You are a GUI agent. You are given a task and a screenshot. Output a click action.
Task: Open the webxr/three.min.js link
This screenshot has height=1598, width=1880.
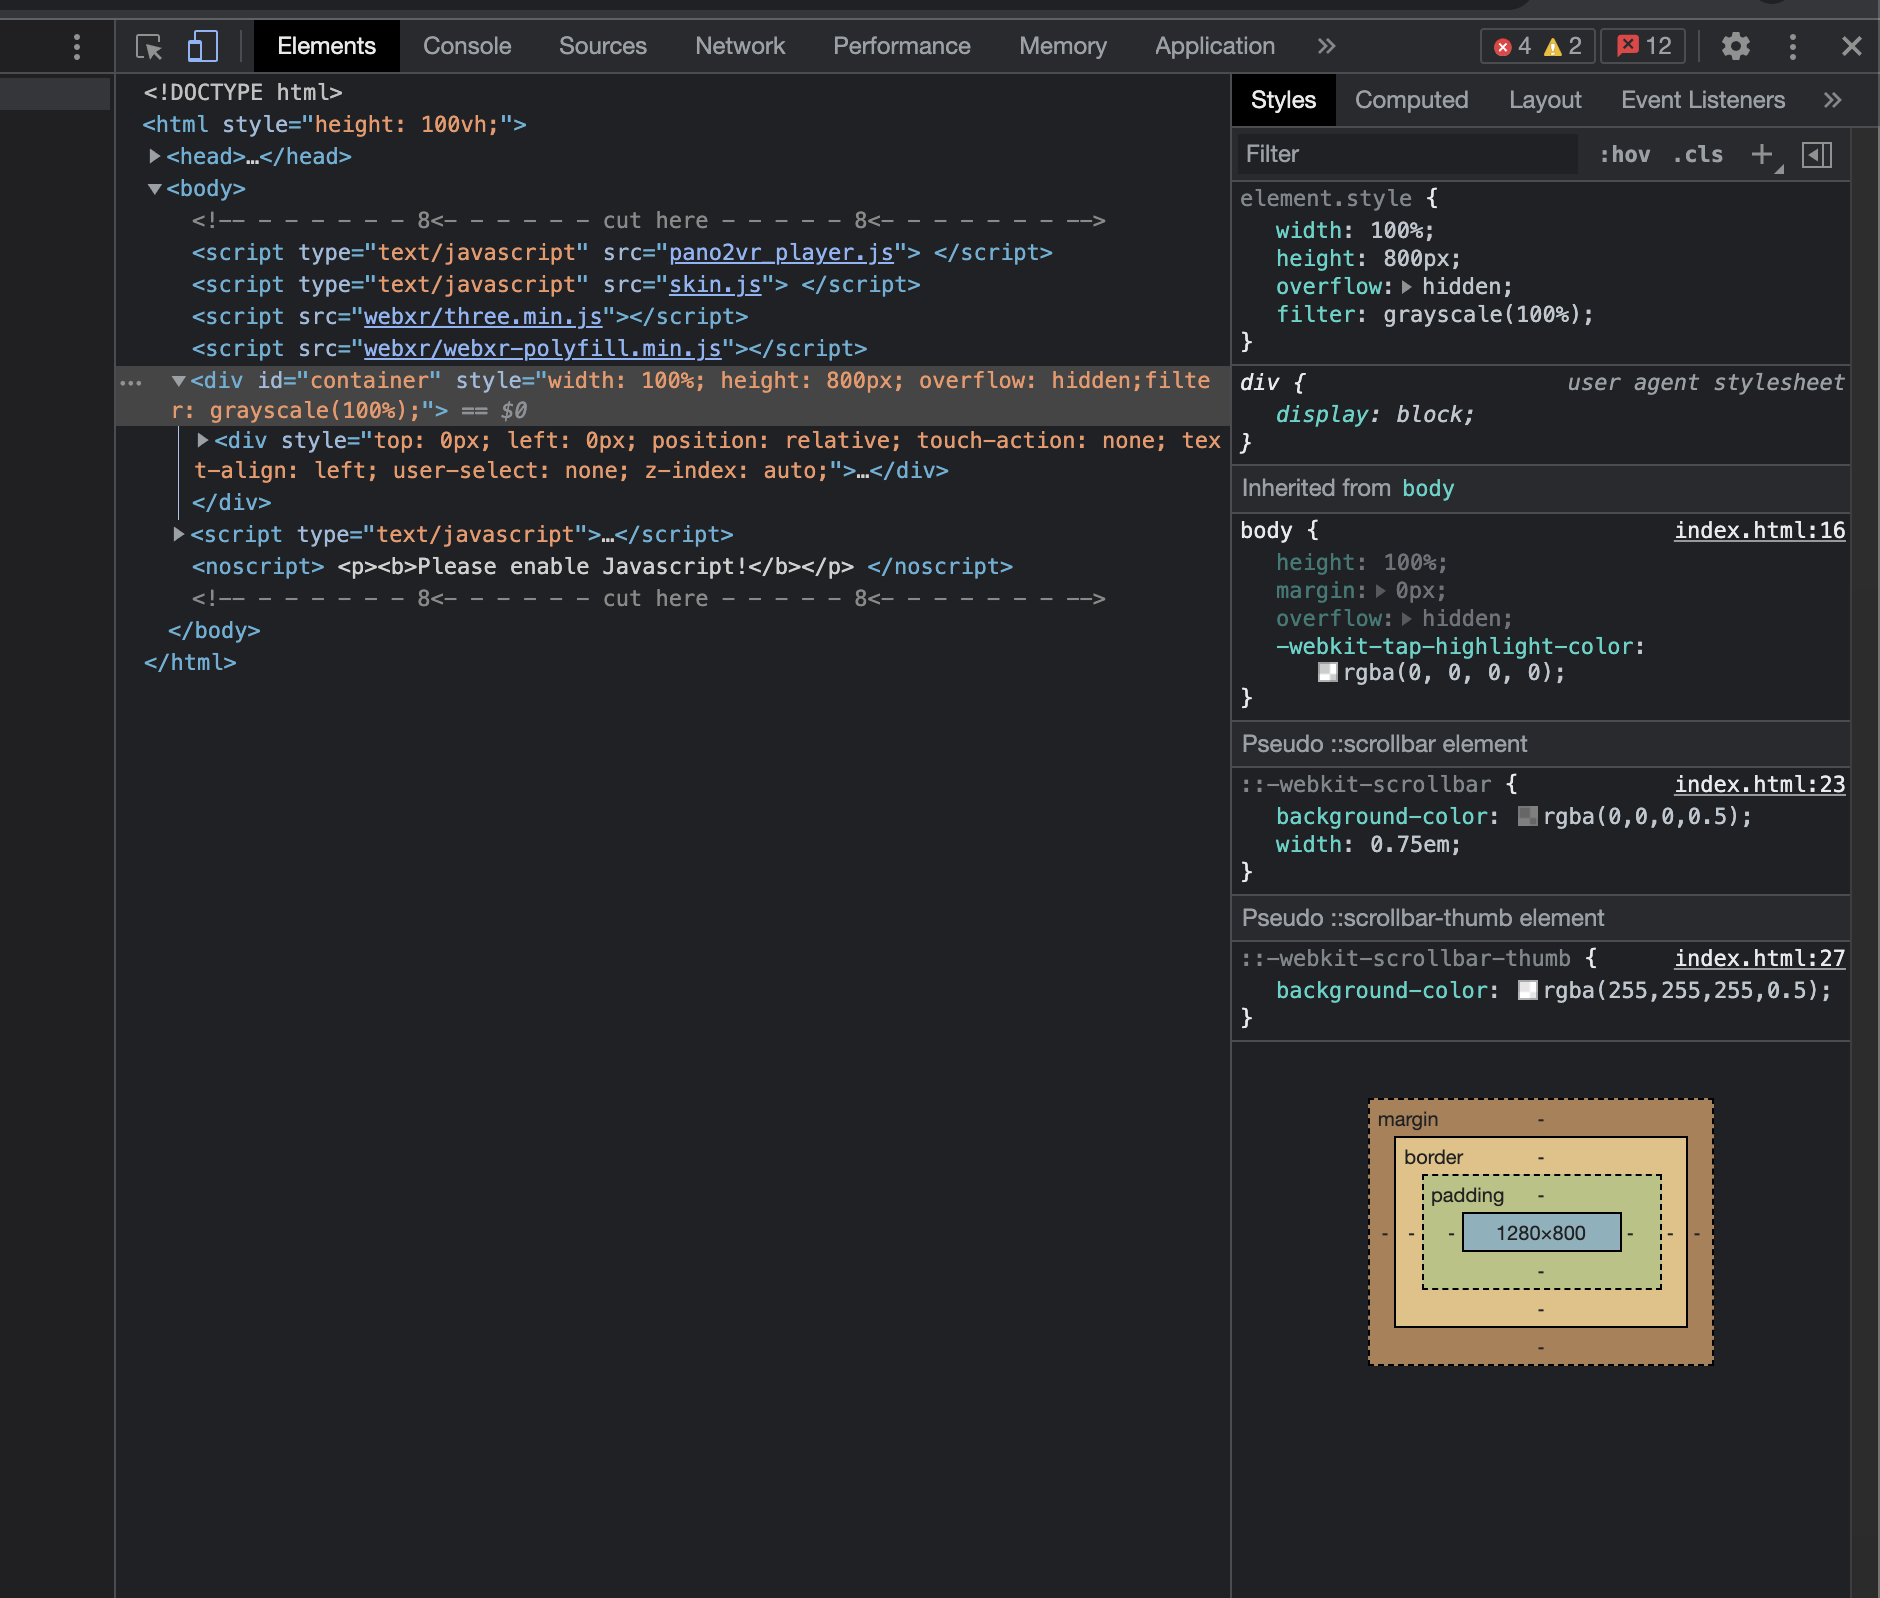pyautogui.click(x=483, y=317)
